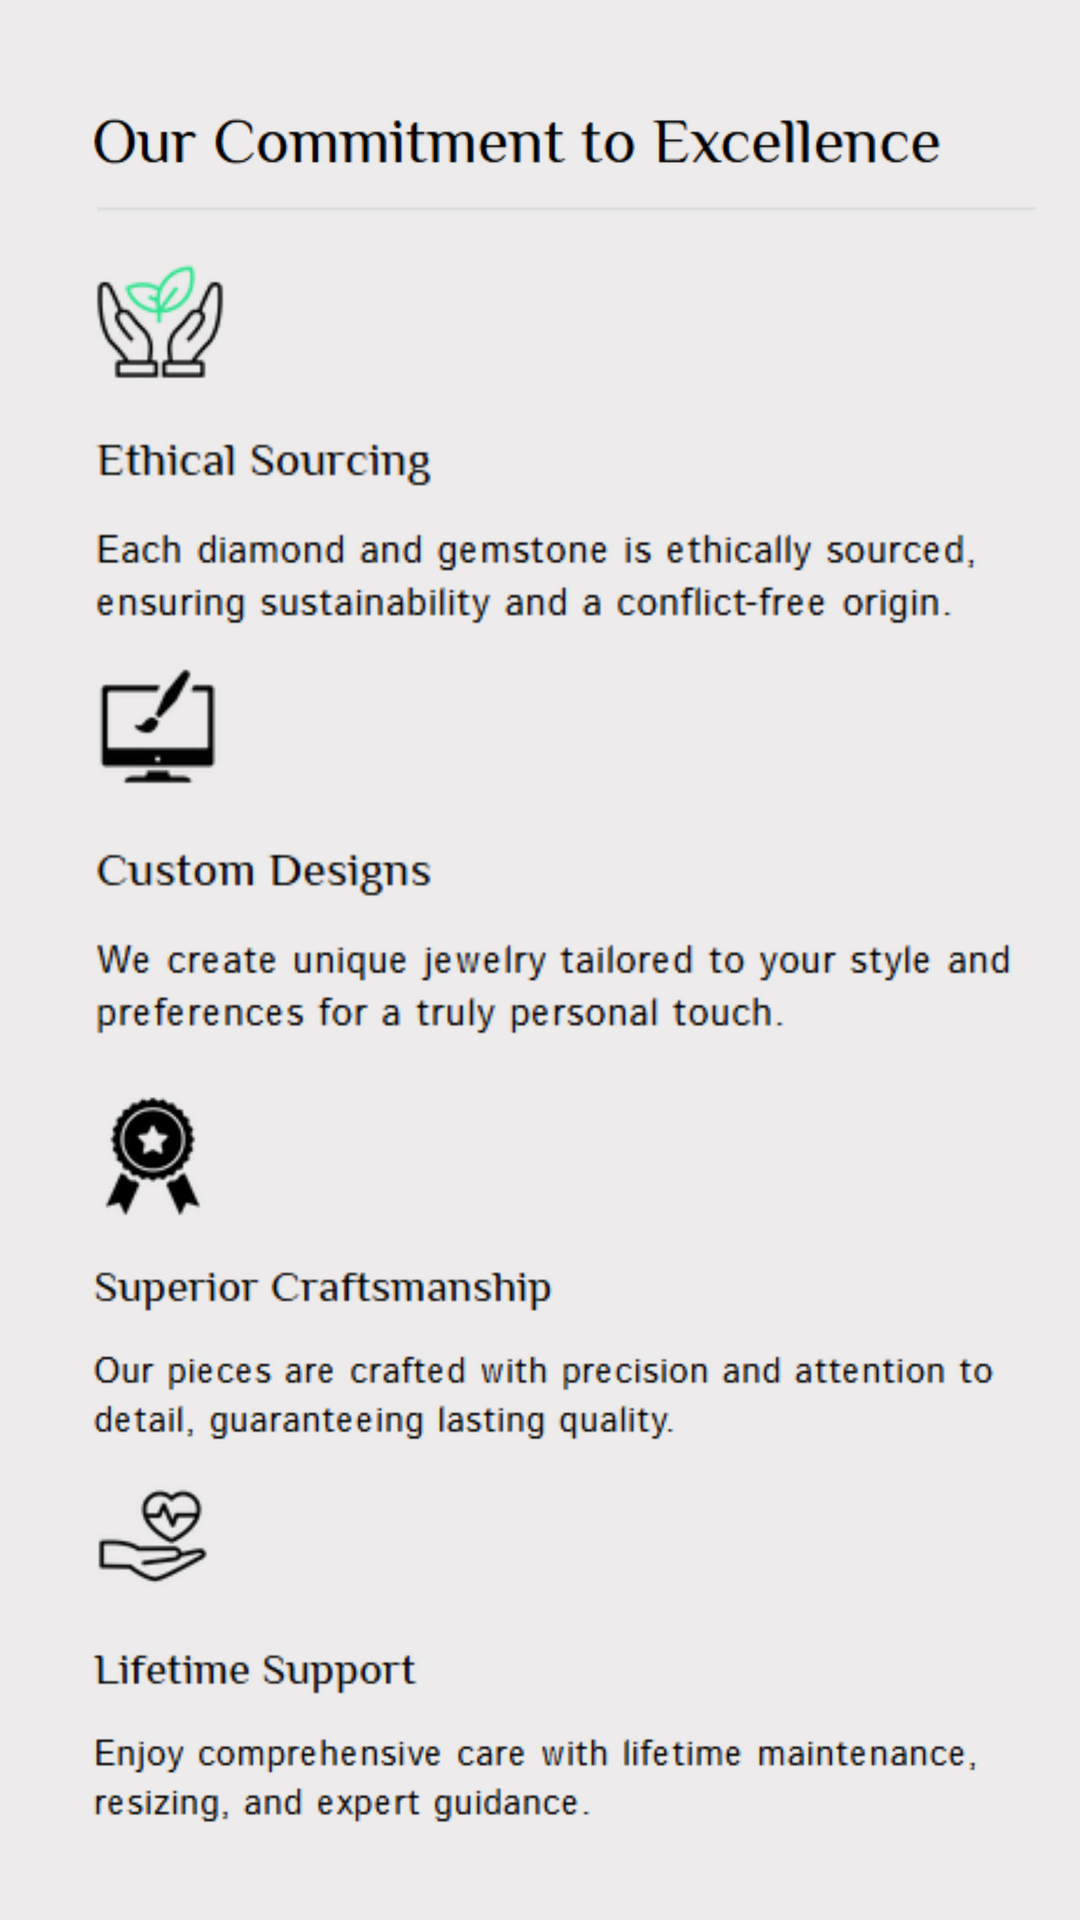This screenshot has height=1920, width=1080.
Task: Click the monitor with paintbrush icon
Action: click(x=158, y=726)
